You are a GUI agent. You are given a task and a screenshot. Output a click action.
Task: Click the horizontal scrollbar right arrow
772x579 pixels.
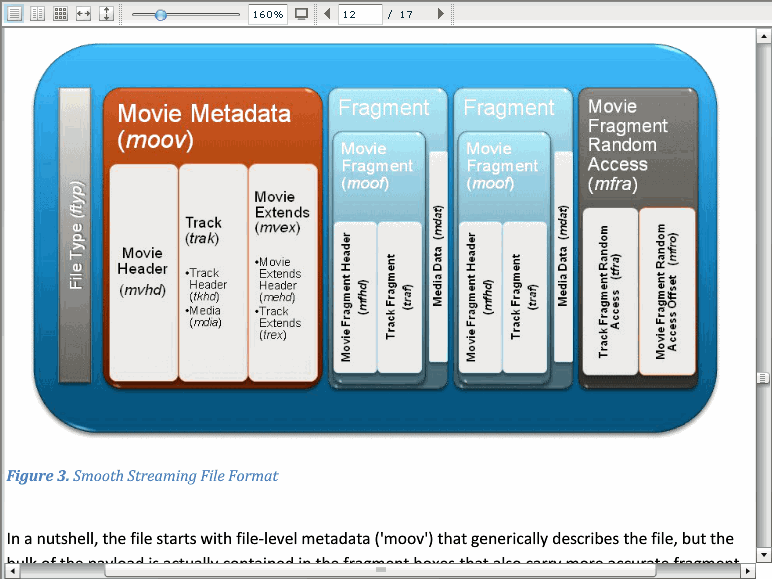coord(748,571)
